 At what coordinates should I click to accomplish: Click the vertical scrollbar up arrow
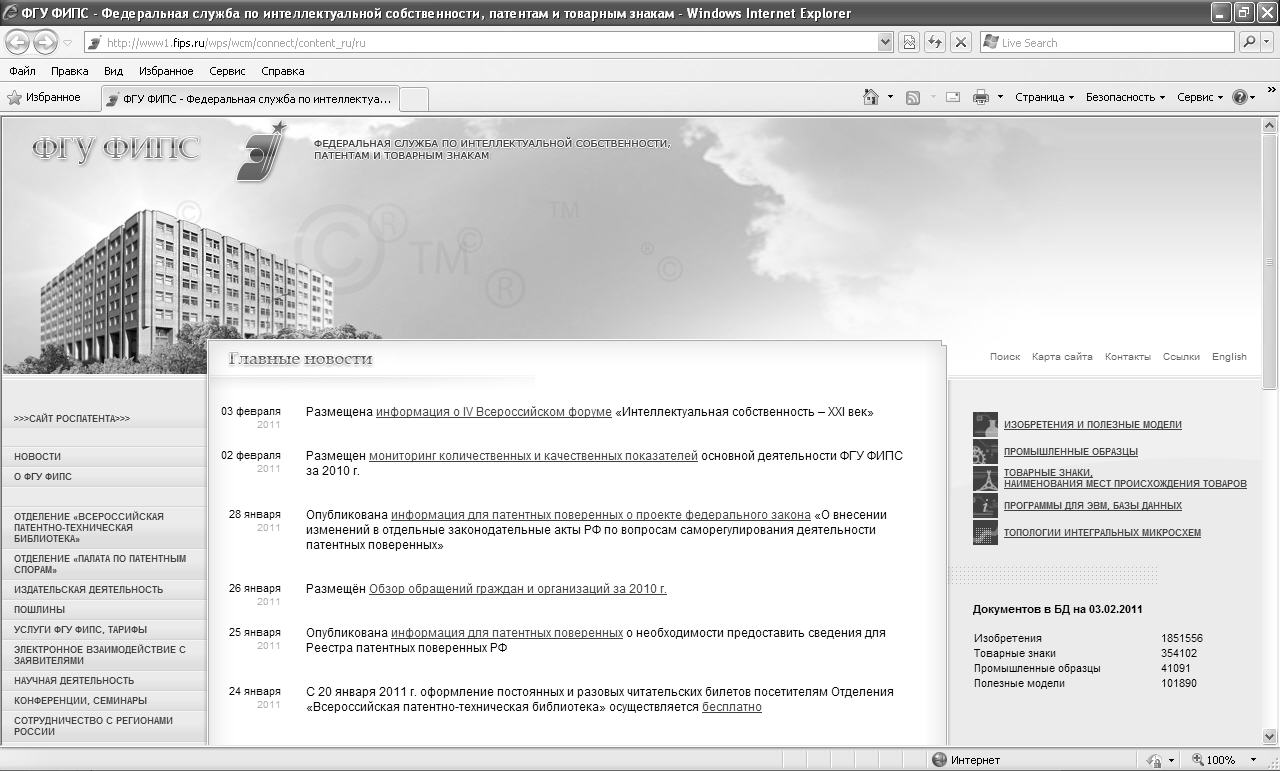click(x=1270, y=126)
